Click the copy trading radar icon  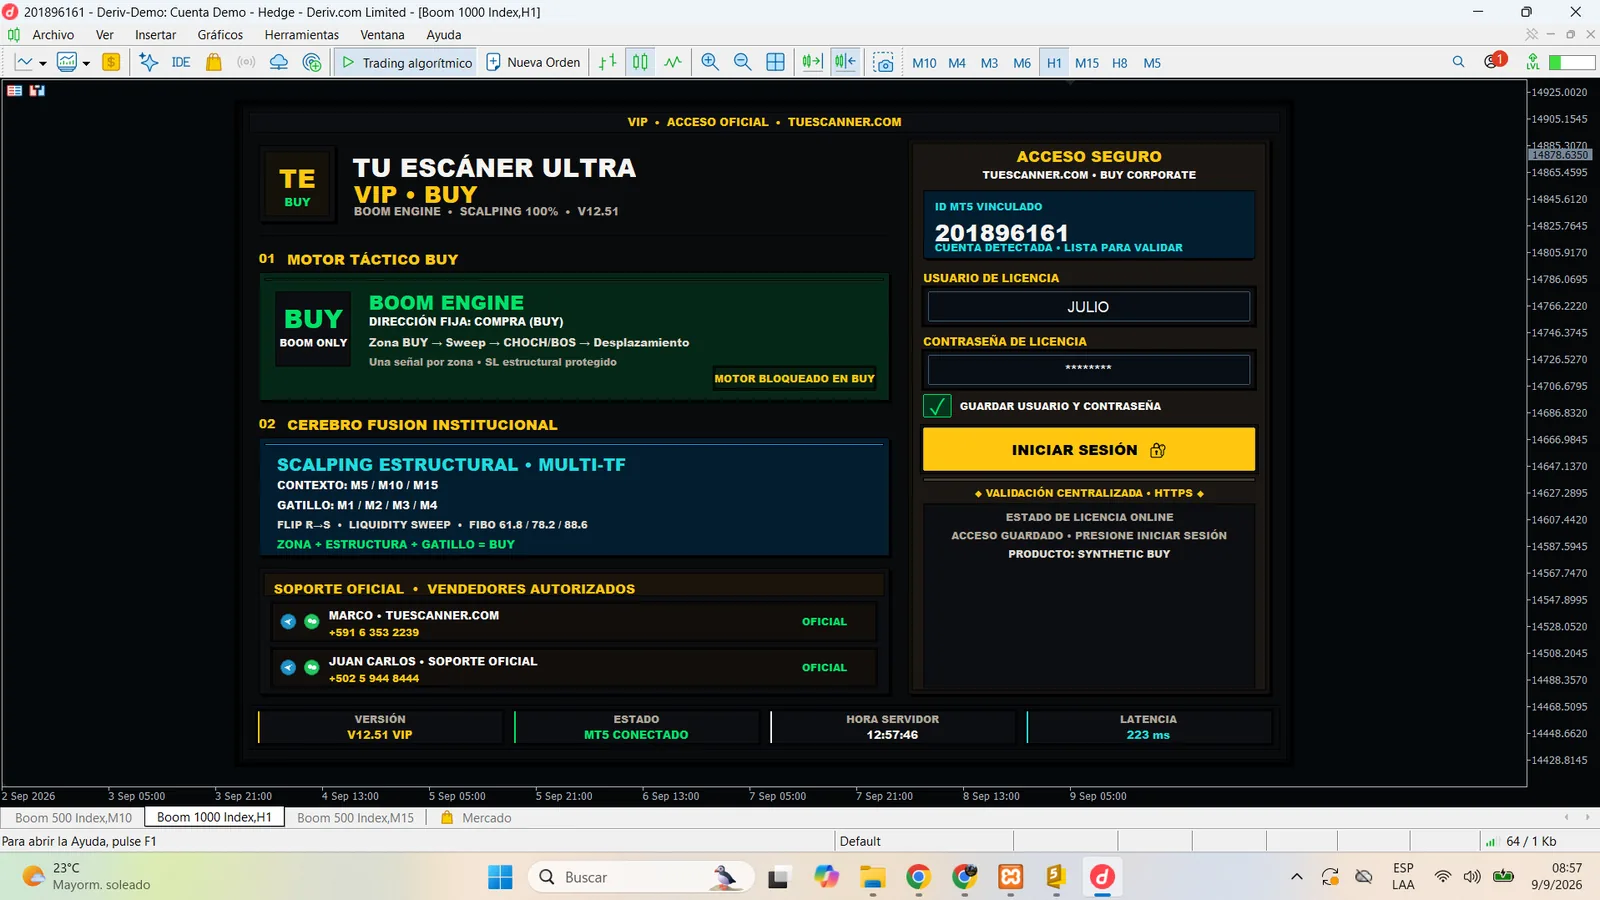312,62
